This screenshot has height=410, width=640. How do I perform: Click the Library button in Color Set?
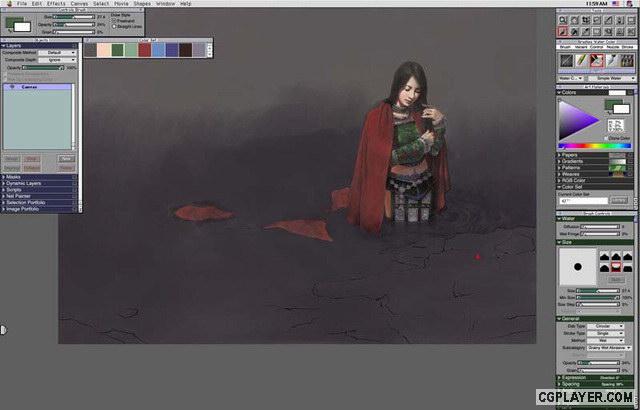coord(619,201)
